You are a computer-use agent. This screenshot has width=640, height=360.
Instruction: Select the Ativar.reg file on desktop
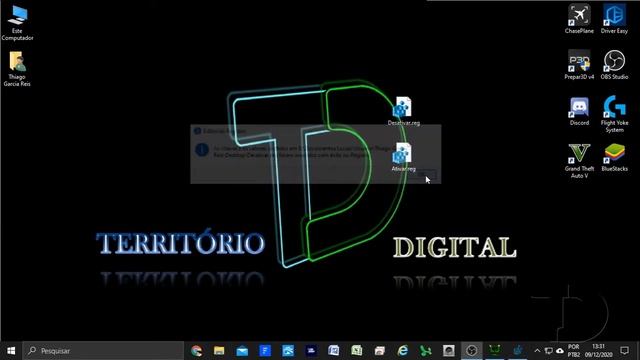coord(403,157)
